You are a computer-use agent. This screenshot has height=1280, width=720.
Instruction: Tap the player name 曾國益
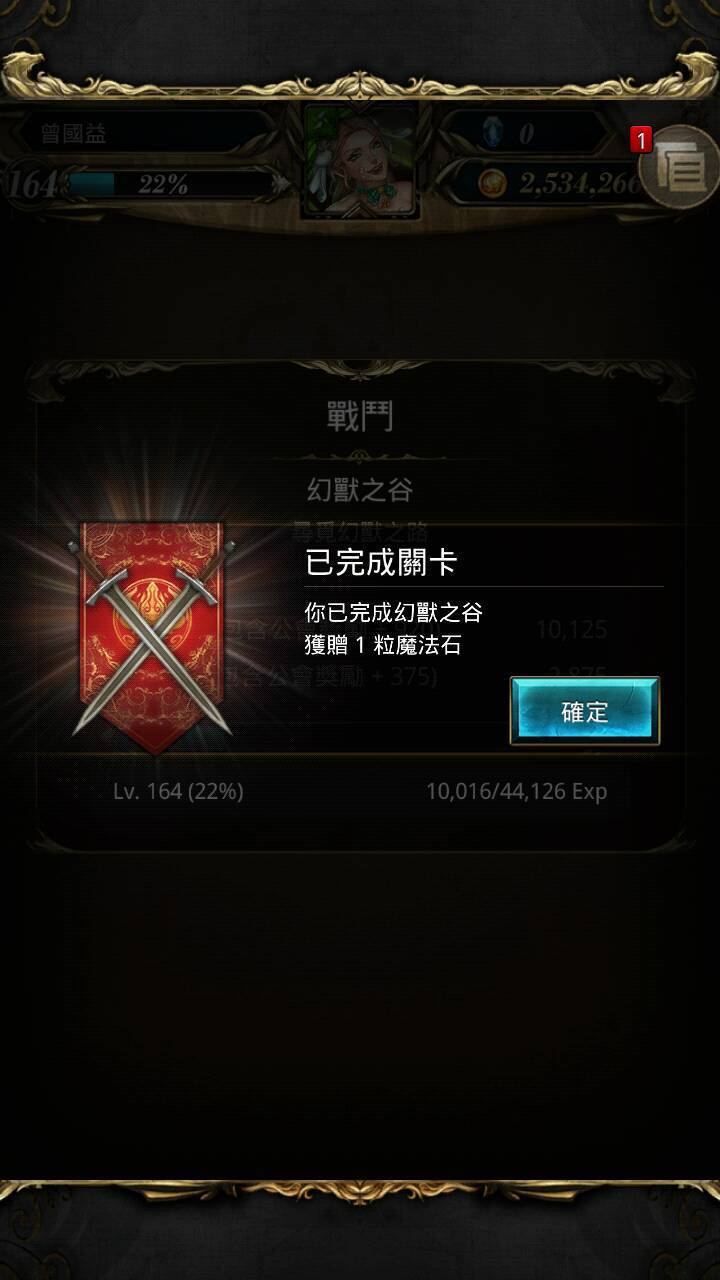(x=73, y=134)
